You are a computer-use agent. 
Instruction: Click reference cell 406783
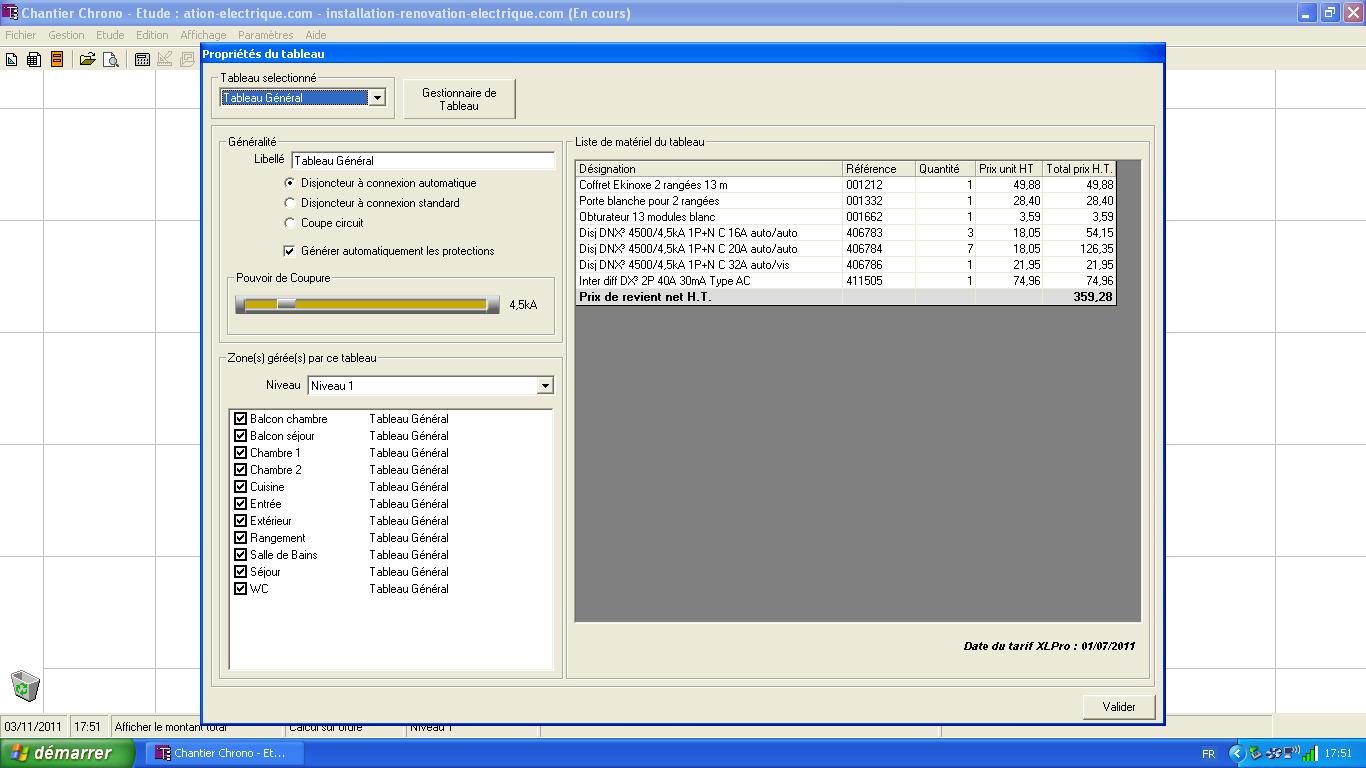[x=879, y=233]
